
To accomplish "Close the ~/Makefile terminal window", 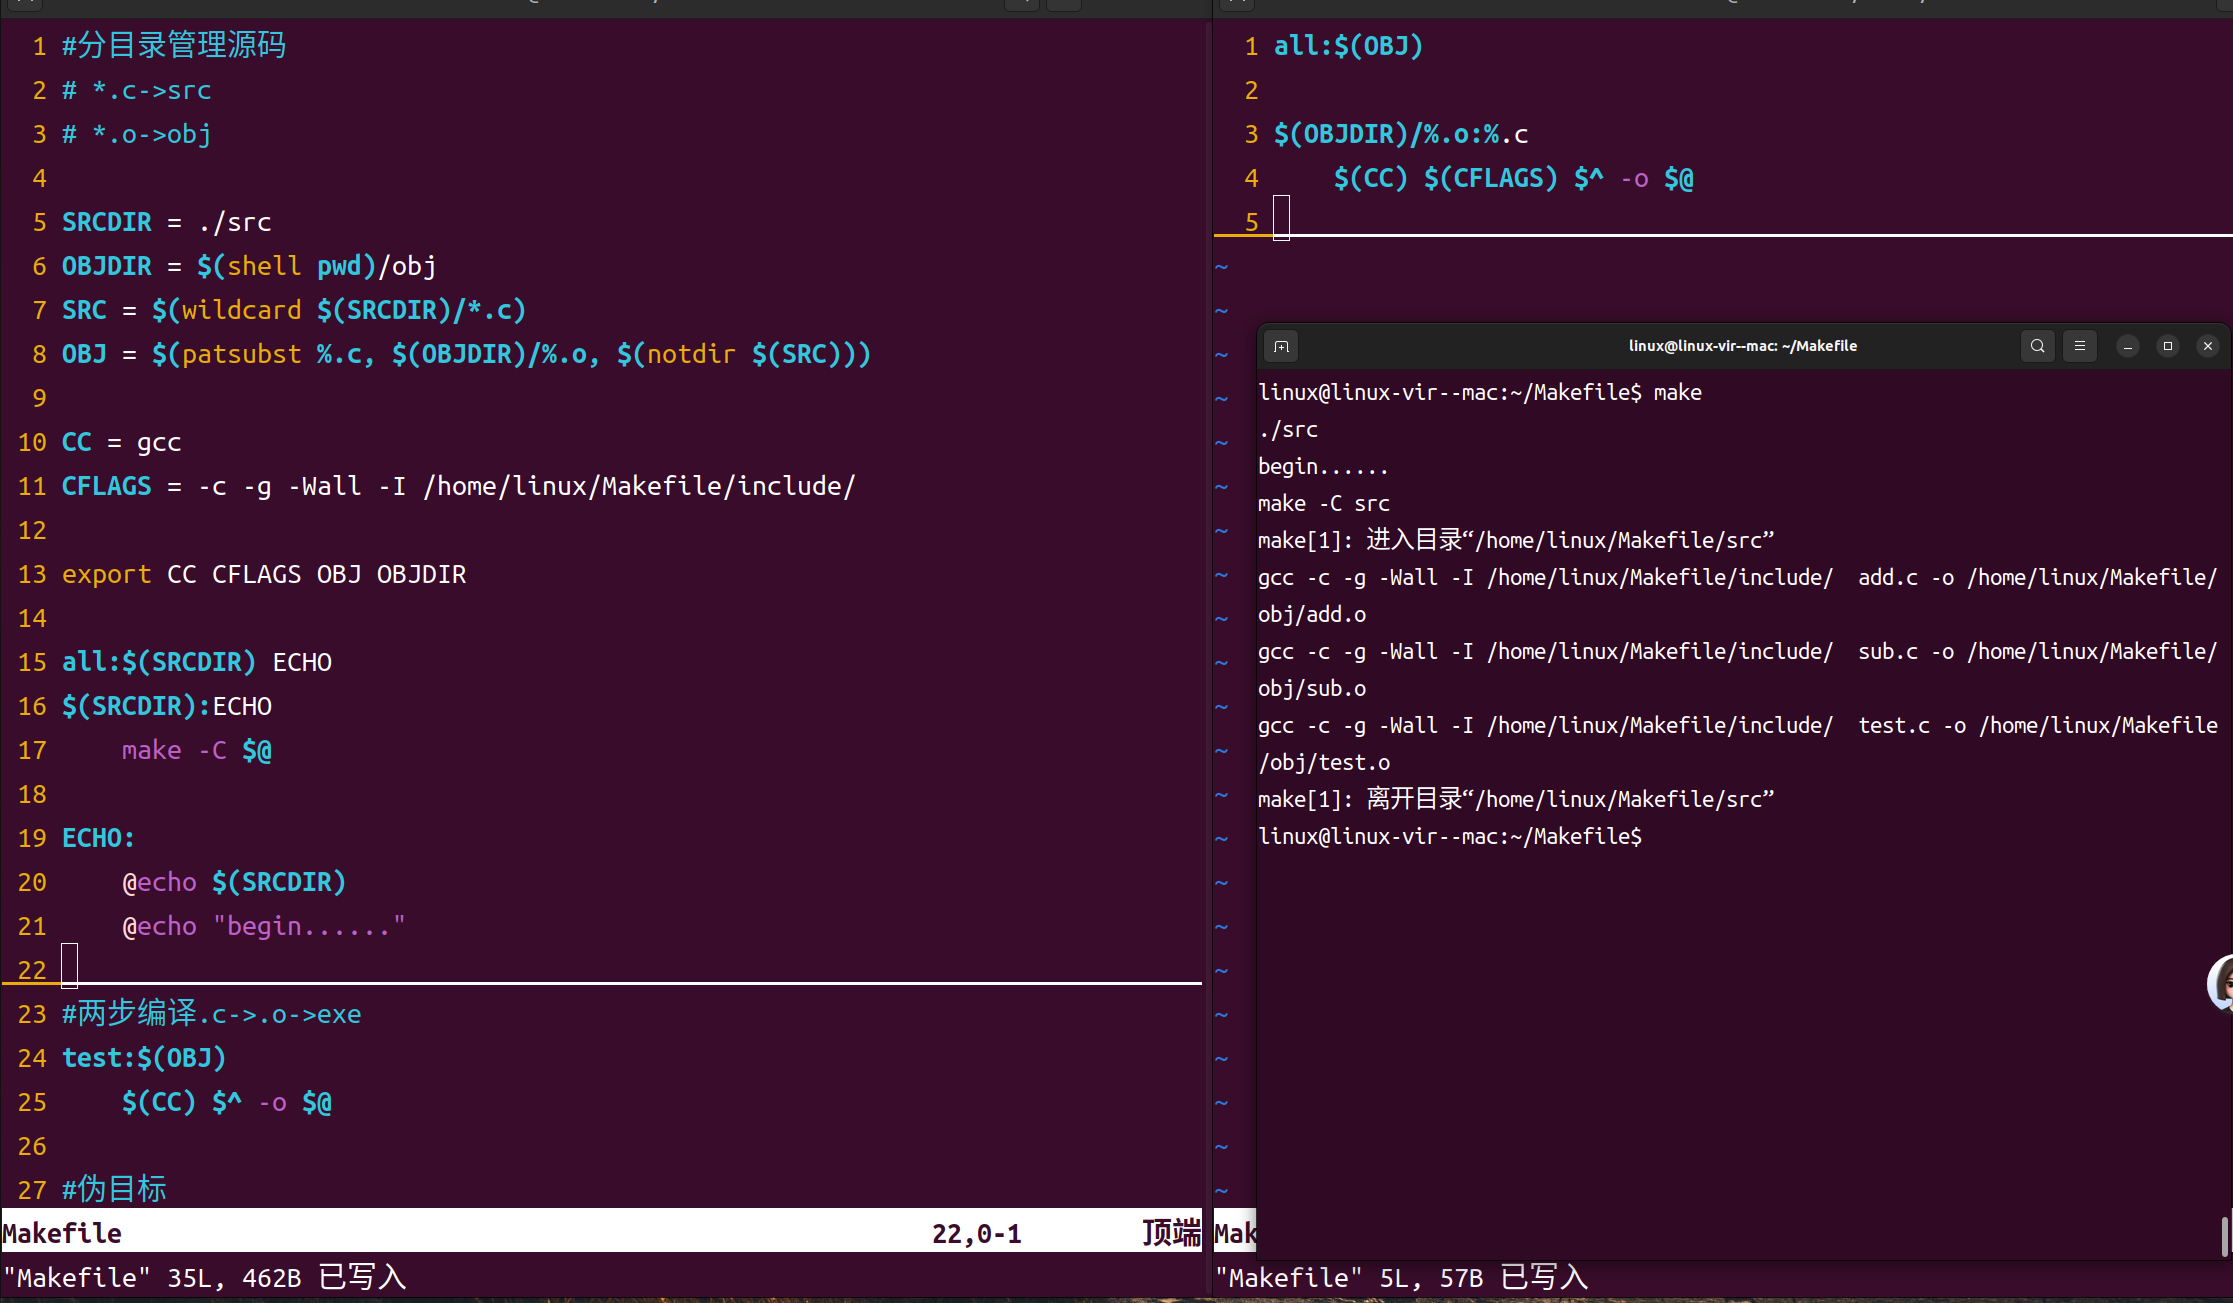I will tap(2208, 346).
